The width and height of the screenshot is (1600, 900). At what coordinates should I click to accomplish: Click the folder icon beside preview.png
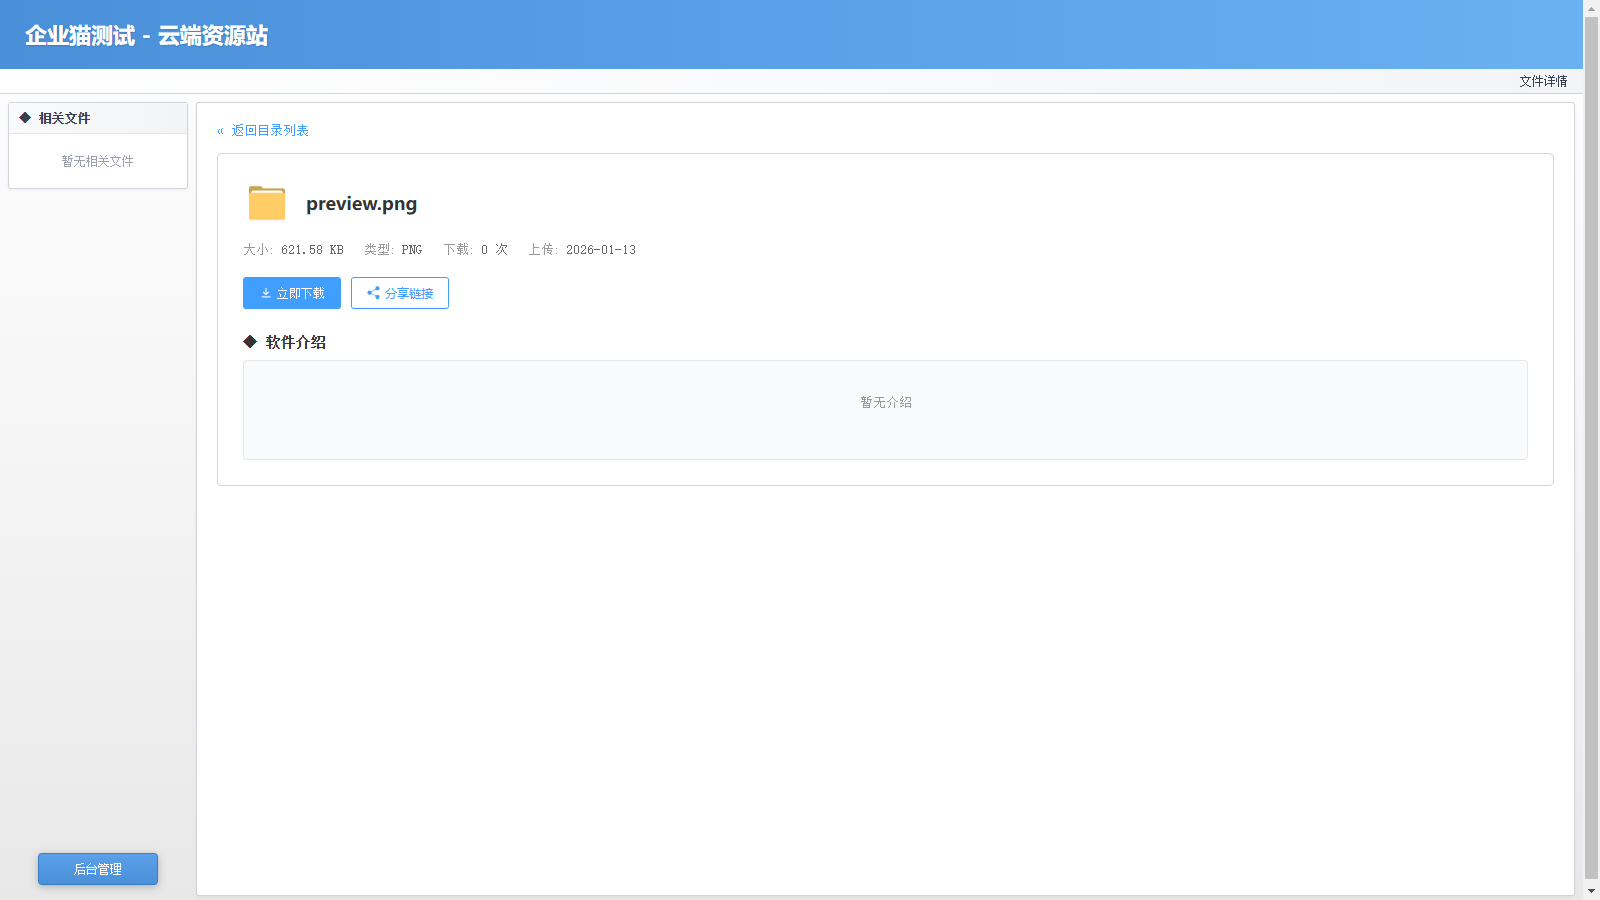266,203
